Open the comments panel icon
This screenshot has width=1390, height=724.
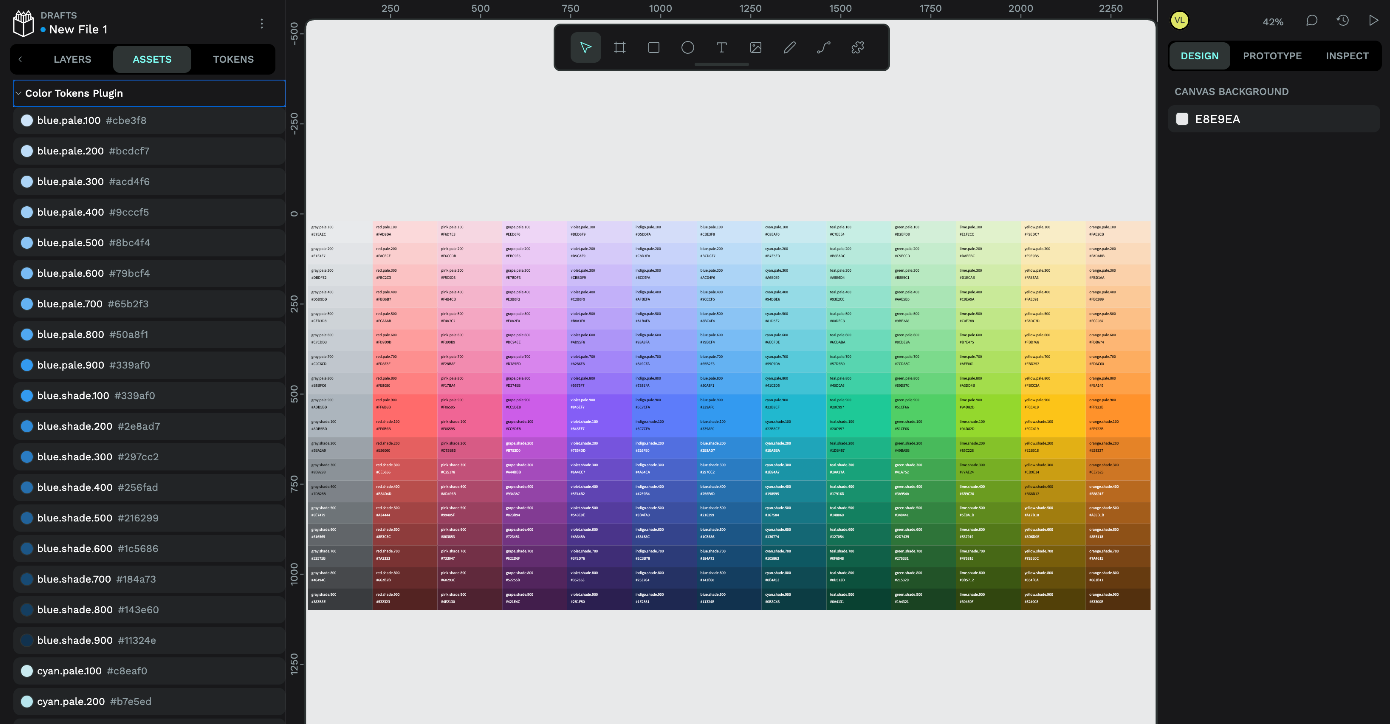1312,20
